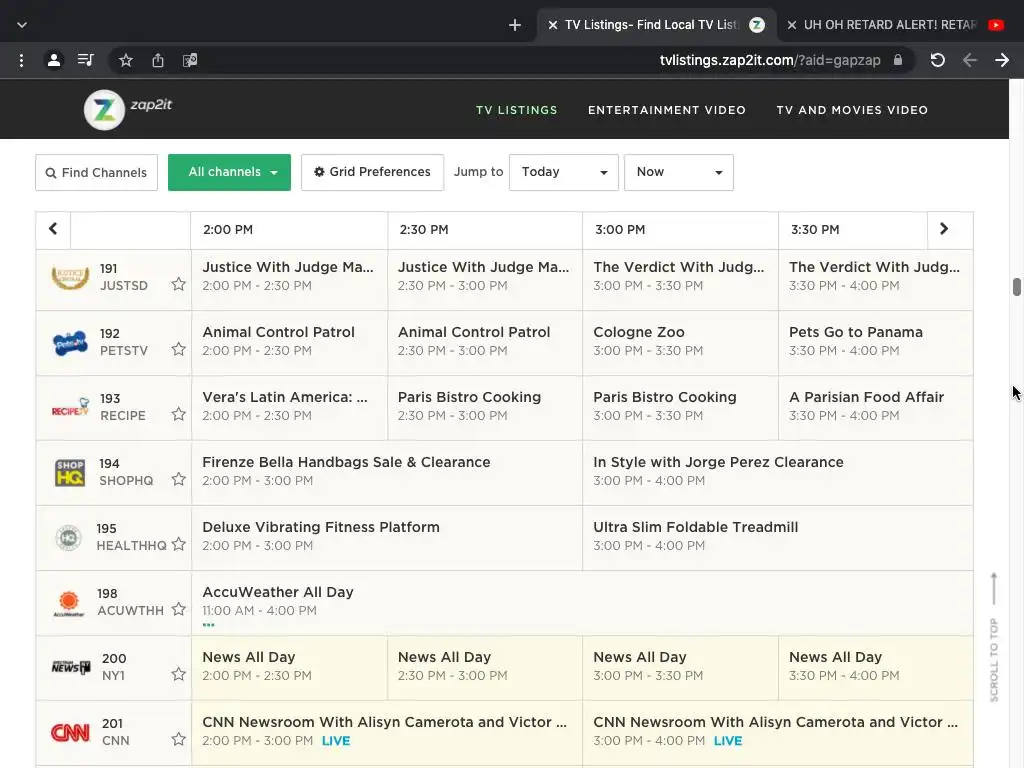This screenshot has width=1024, height=768.
Task: Switch to the TV Listings browser tab
Action: [656, 25]
